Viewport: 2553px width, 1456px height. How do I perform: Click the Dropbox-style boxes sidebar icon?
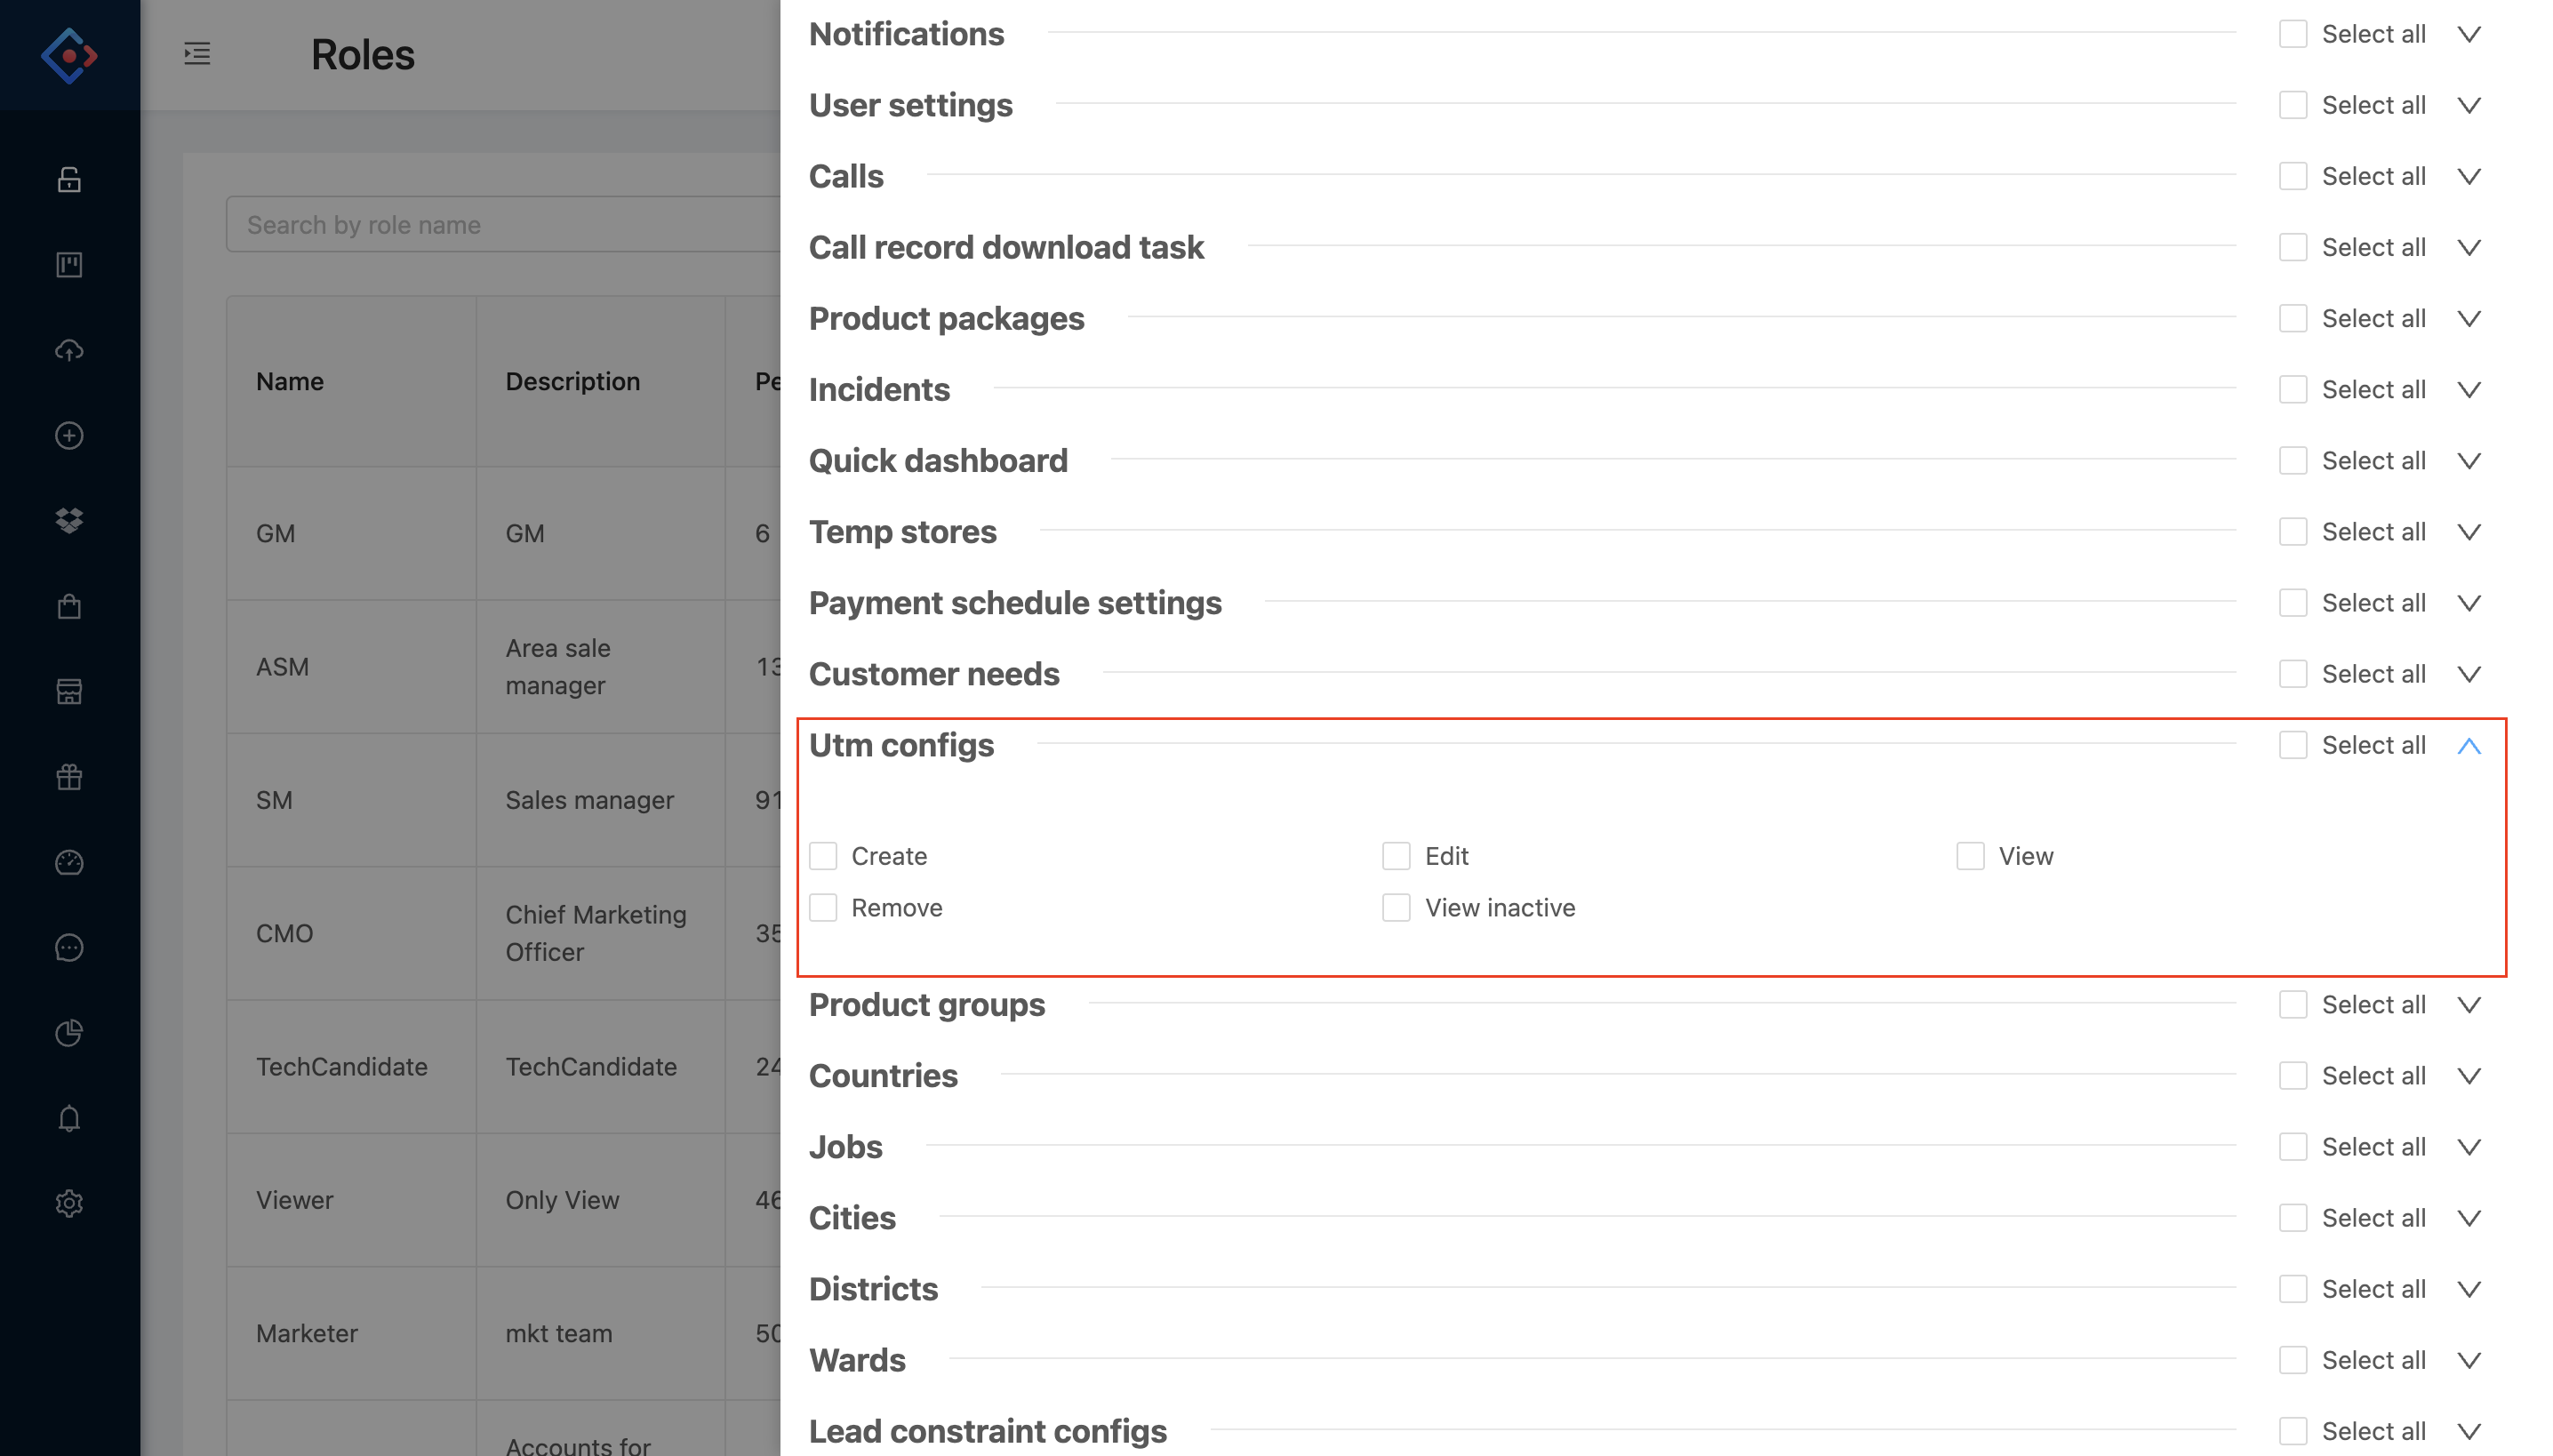[x=69, y=520]
